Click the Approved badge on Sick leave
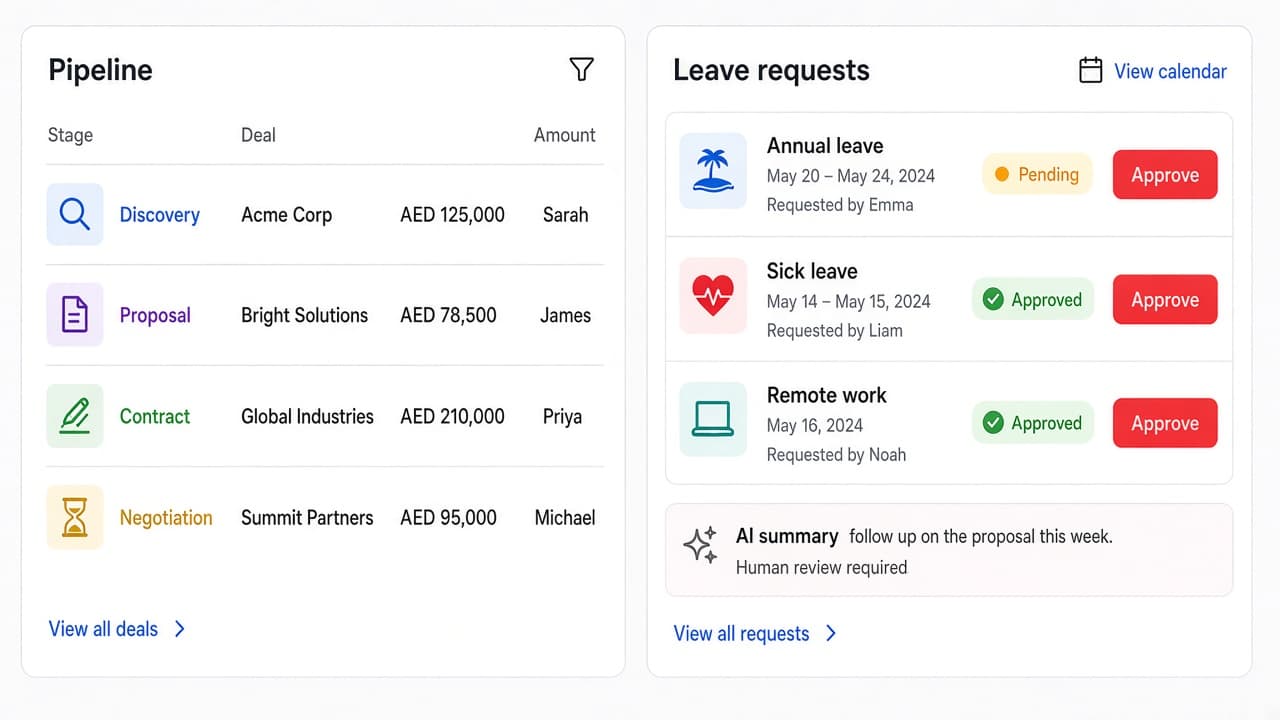The height and width of the screenshot is (720, 1280). [x=1033, y=299]
